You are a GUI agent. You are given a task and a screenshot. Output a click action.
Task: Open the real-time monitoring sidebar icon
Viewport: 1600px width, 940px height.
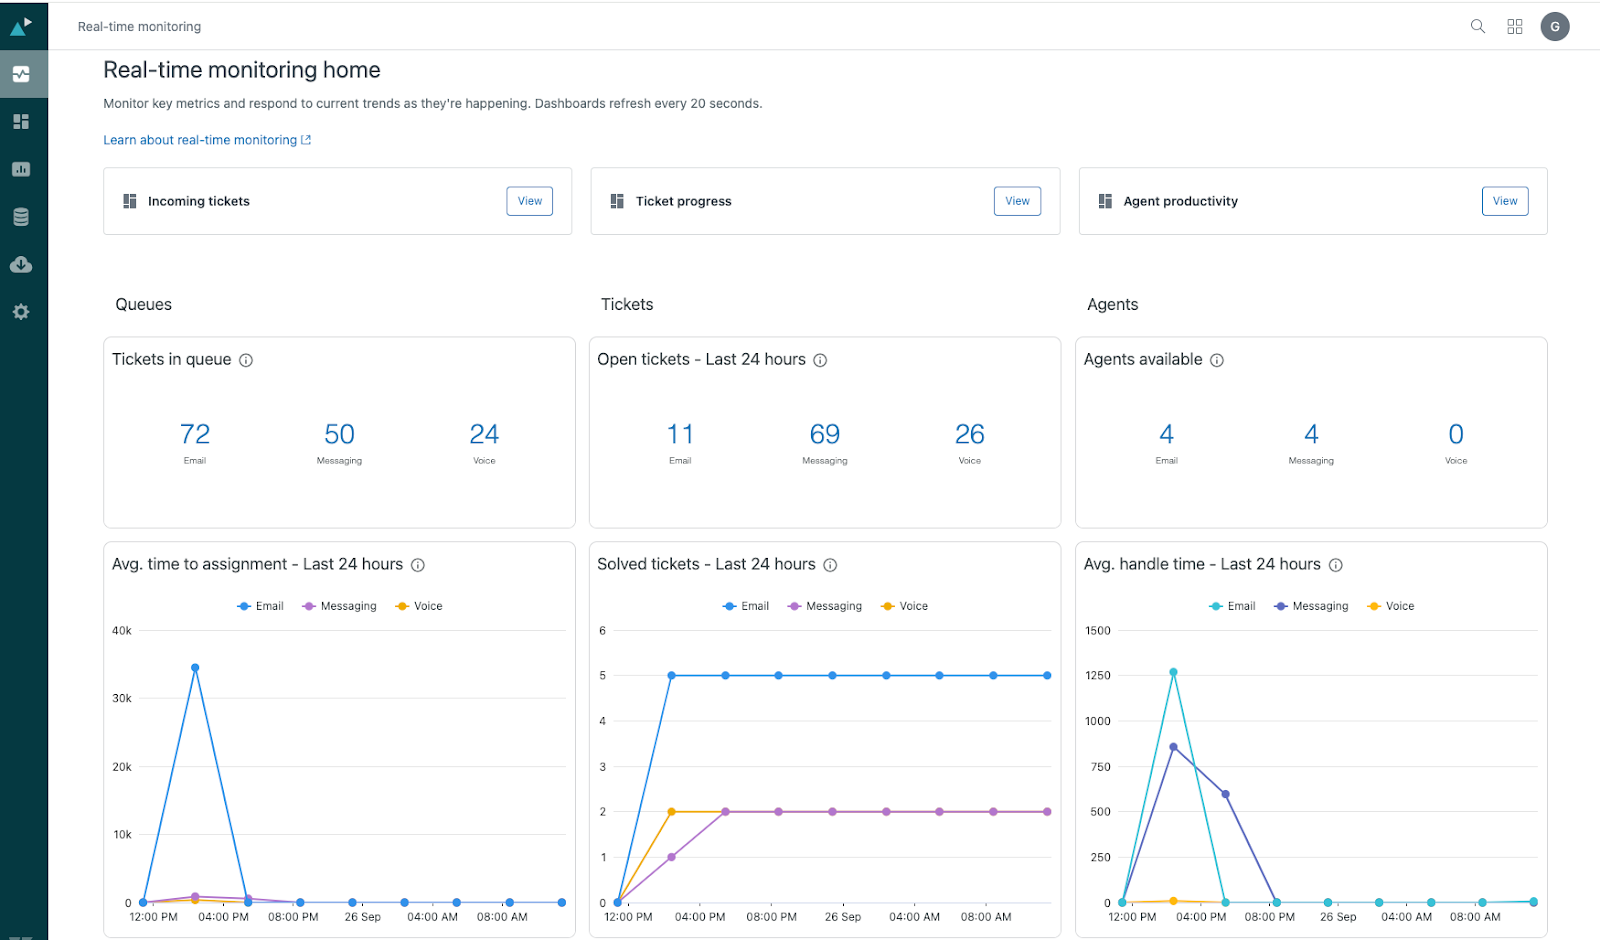coord(21,74)
